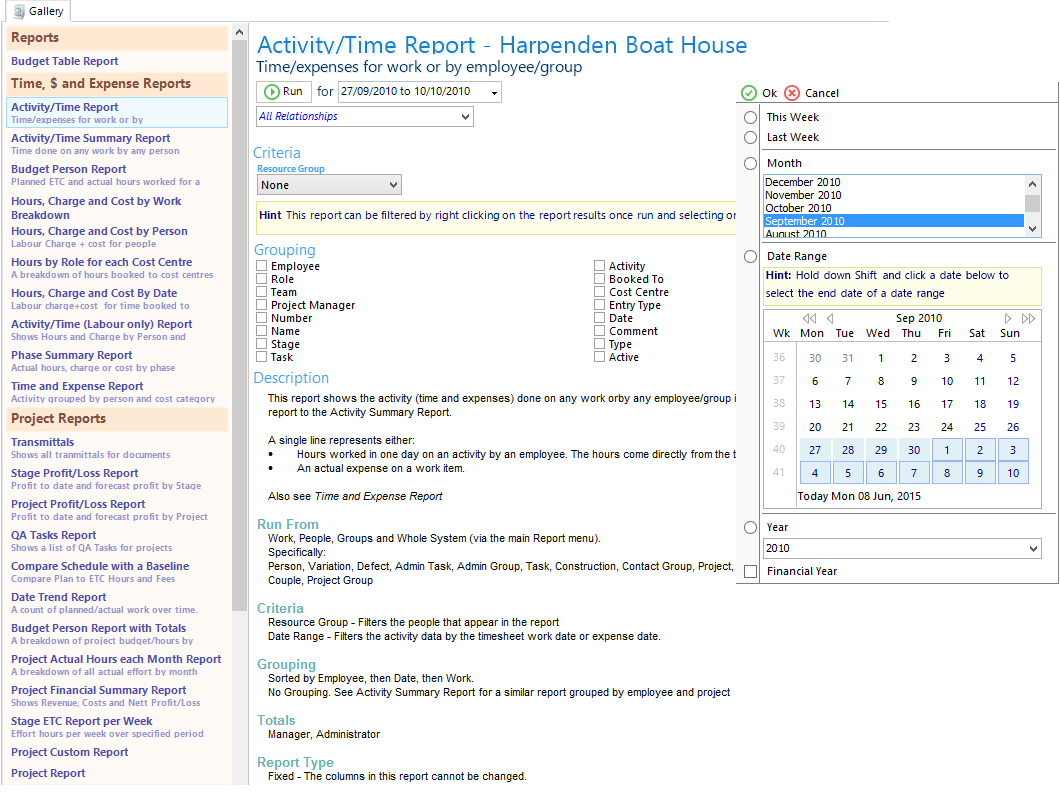Viewport: 1060px width, 794px height.
Task: Click the red Cancel cross icon
Action: (792, 93)
